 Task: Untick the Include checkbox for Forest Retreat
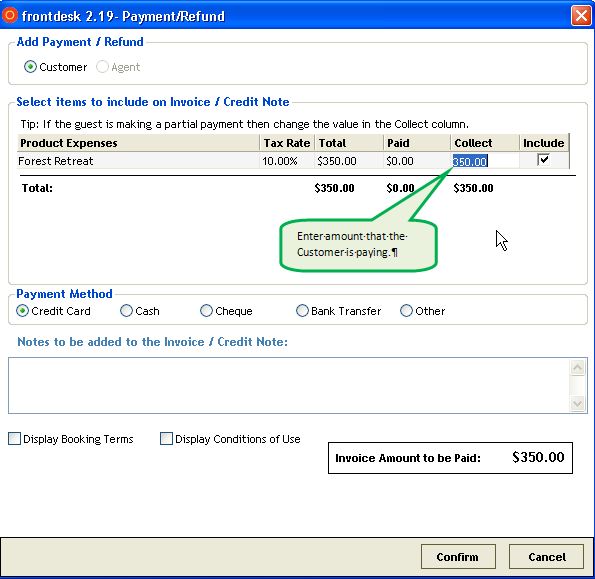(x=543, y=160)
